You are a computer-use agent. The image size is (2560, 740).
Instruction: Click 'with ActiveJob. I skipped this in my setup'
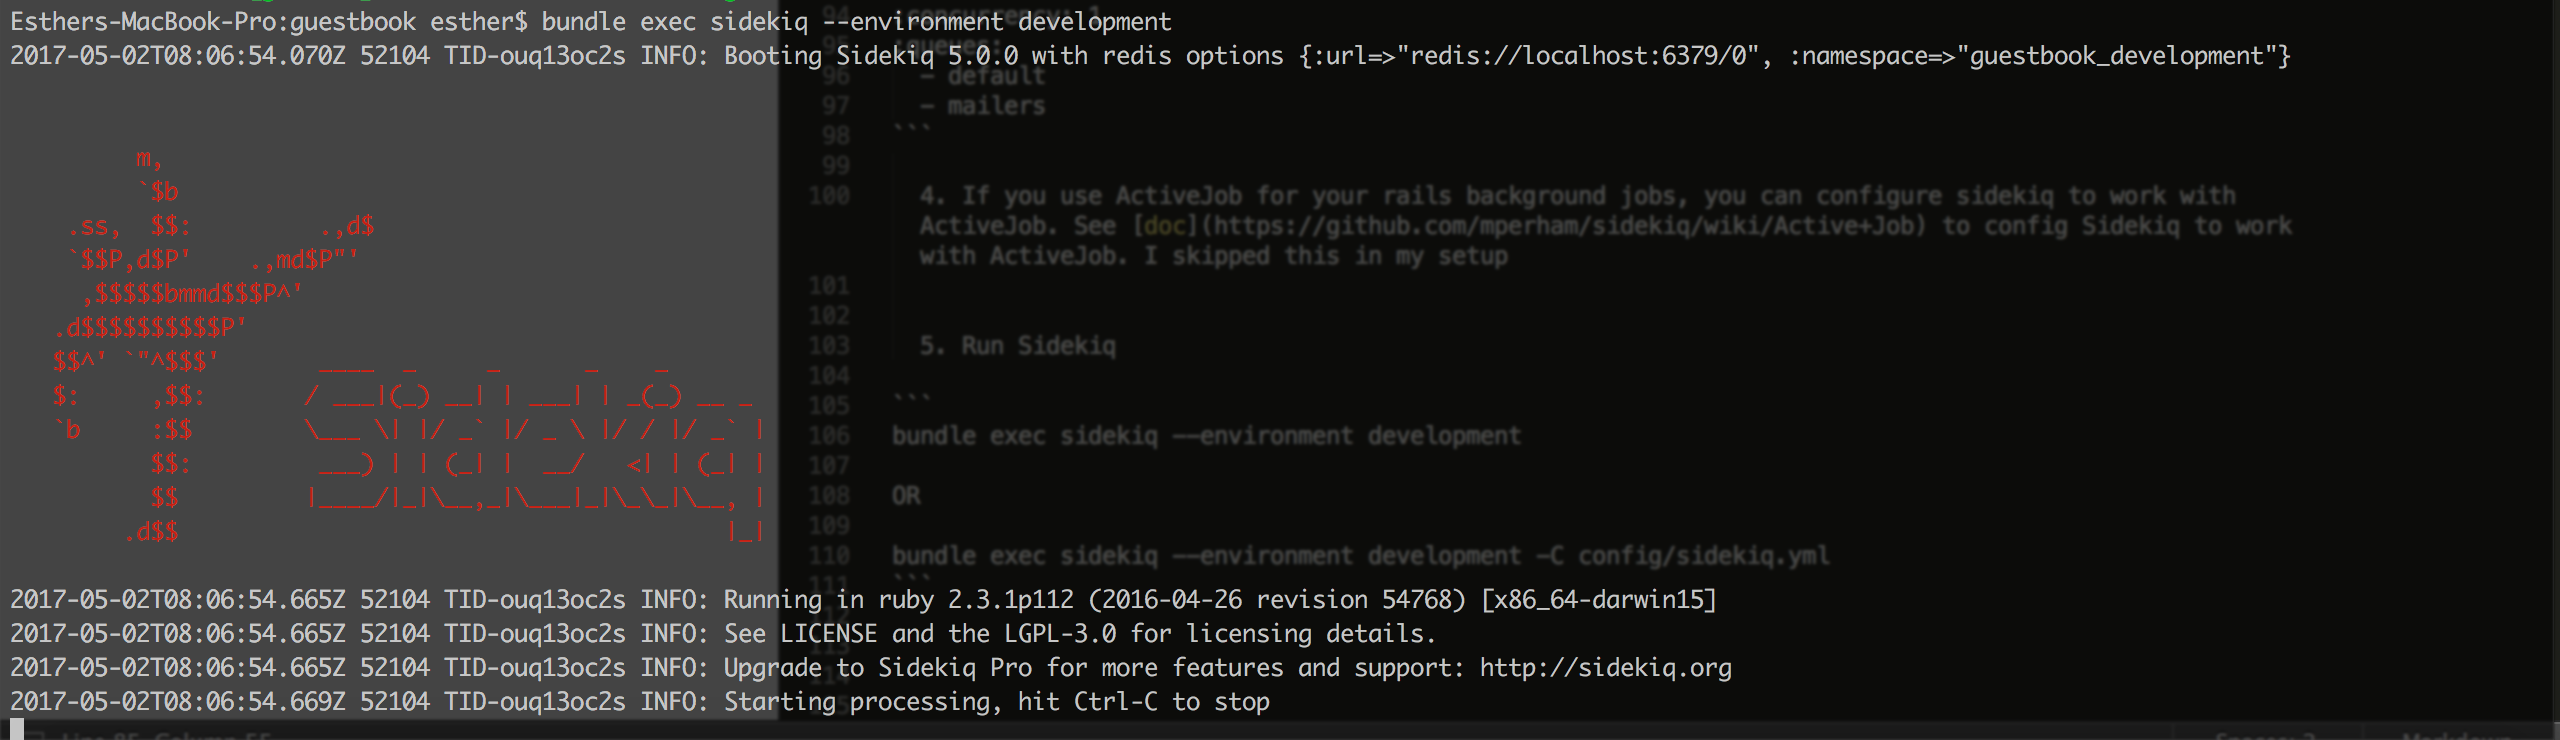coord(1214,256)
